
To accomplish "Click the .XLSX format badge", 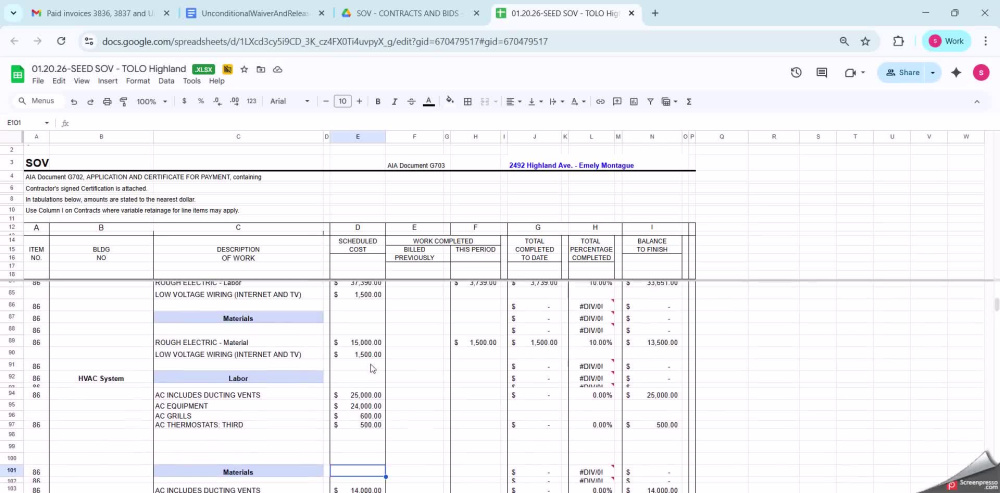I will pos(204,70).
